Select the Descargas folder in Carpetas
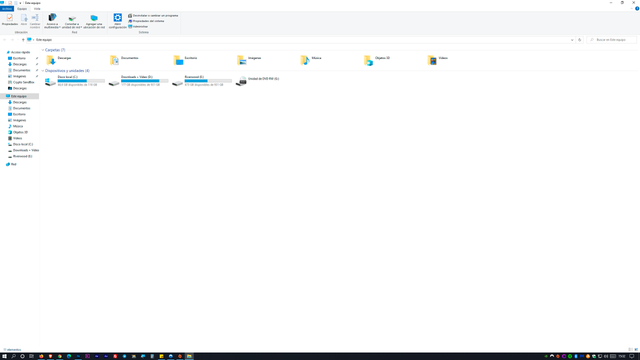 (59, 60)
